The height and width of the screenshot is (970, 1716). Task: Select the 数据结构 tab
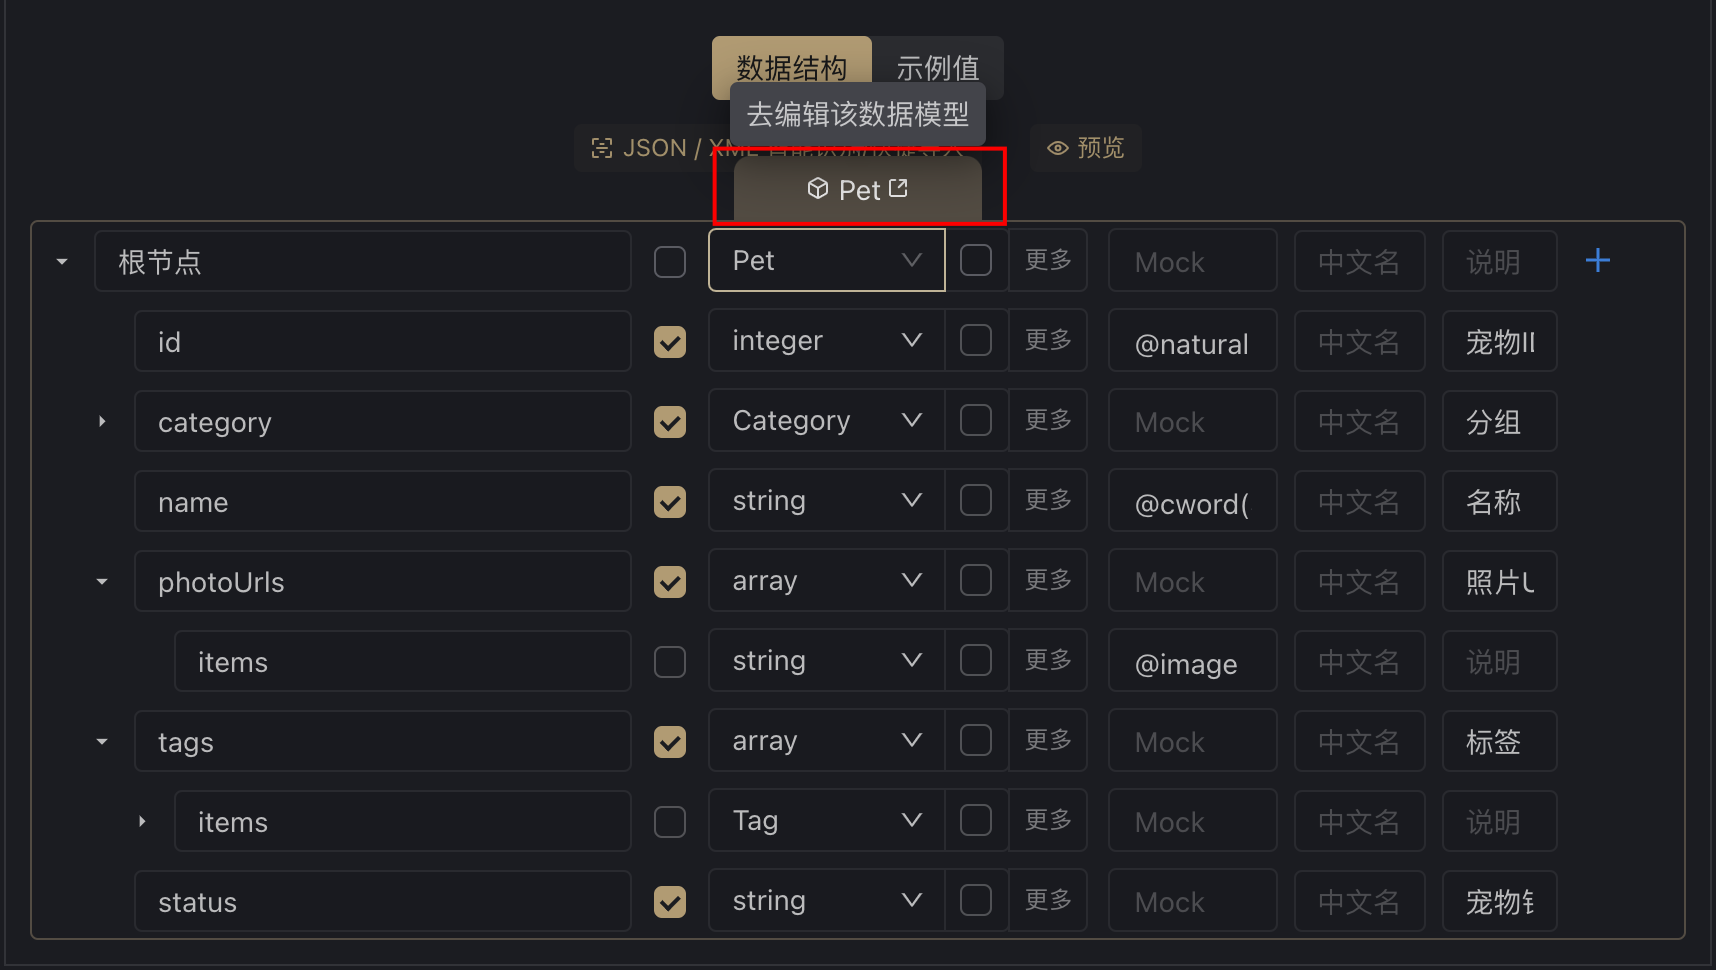click(792, 68)
